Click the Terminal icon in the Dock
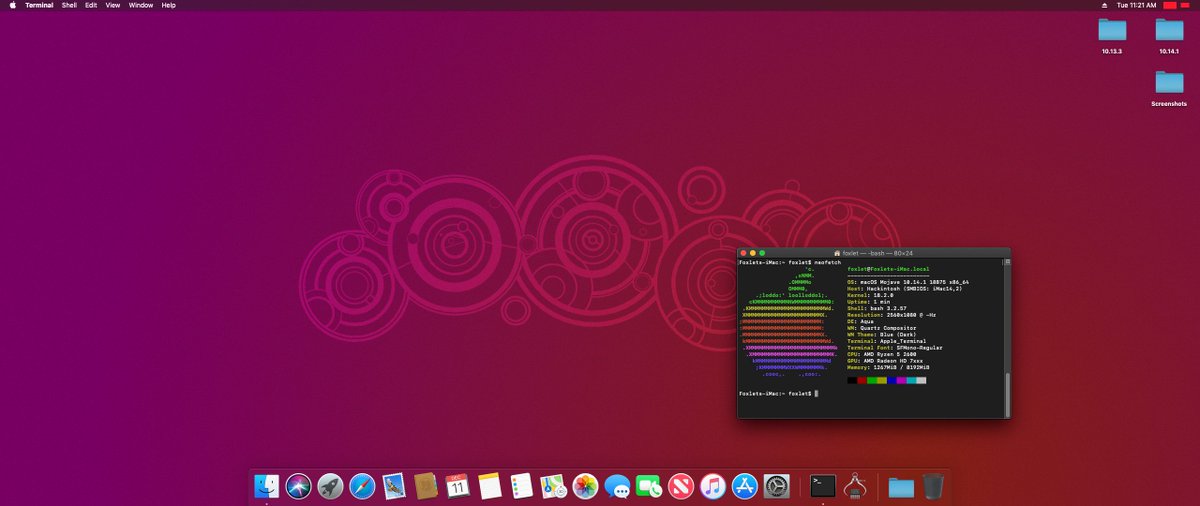Screen dimensions: 1200x506 [x=823, y=486]
